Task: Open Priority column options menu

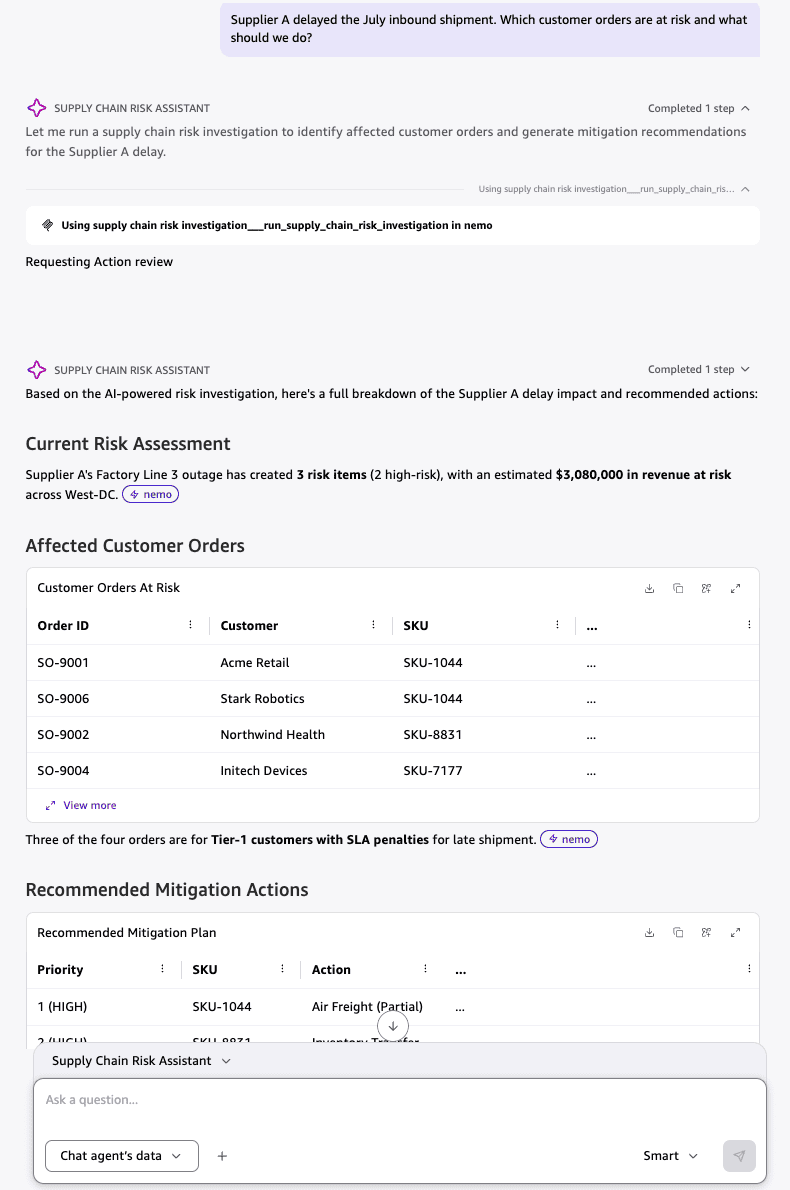Action: point(162,968)
